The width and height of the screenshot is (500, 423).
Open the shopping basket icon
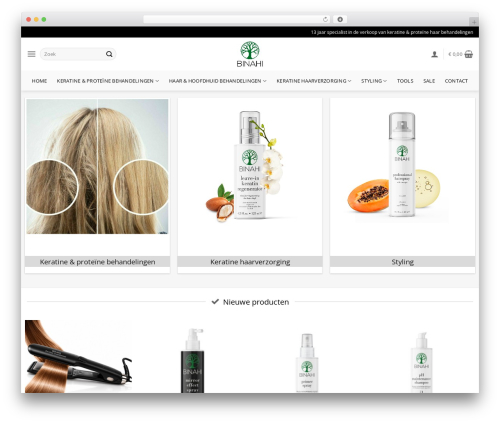click(x=469, y=54)
